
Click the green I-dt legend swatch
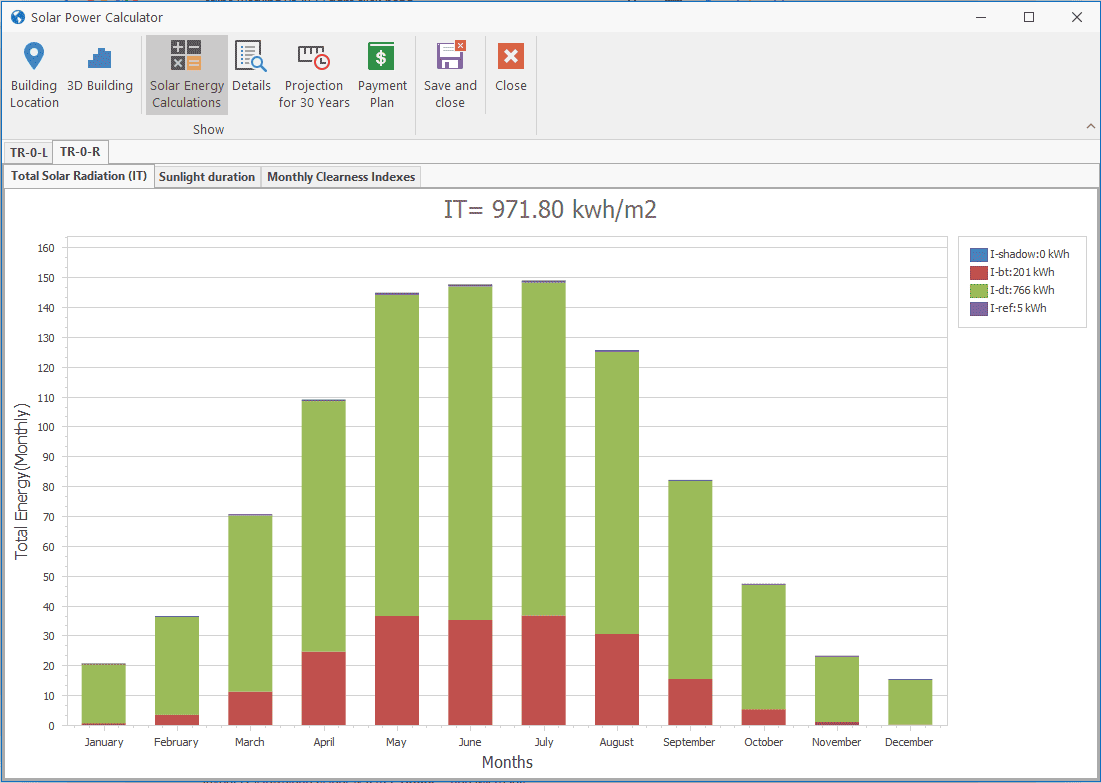[x=979, y=290]
